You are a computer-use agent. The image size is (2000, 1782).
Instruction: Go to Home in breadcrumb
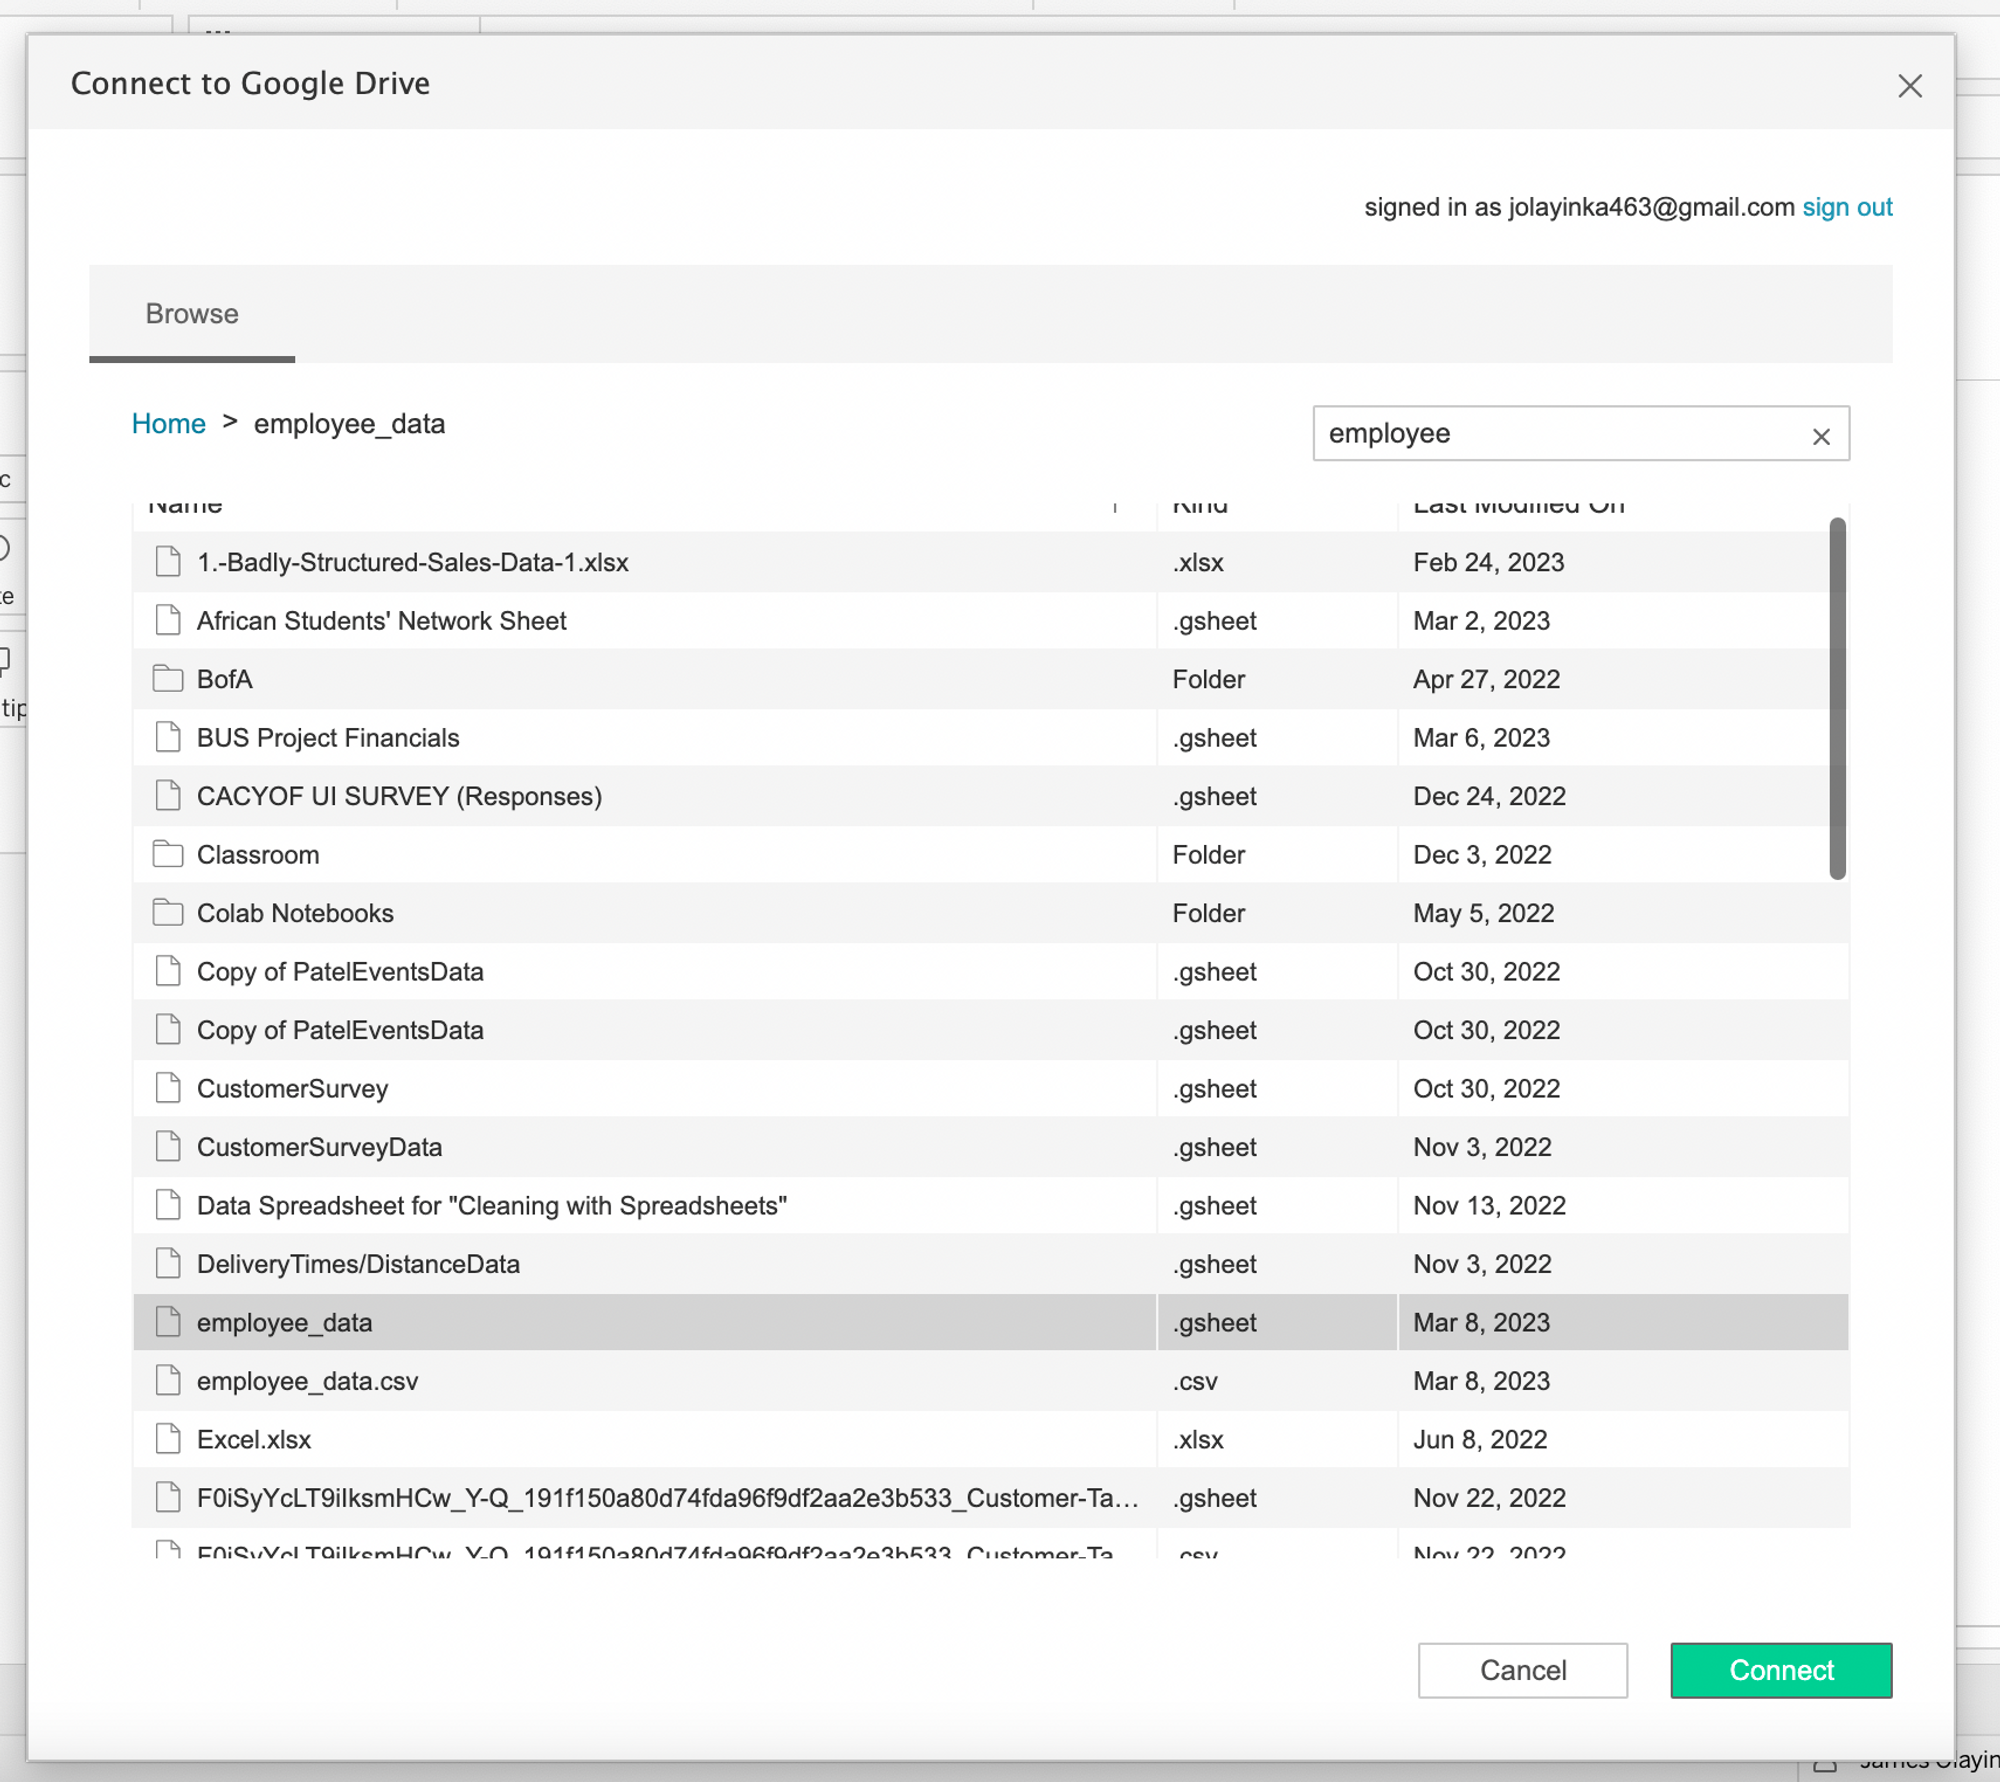click(168, 424)
